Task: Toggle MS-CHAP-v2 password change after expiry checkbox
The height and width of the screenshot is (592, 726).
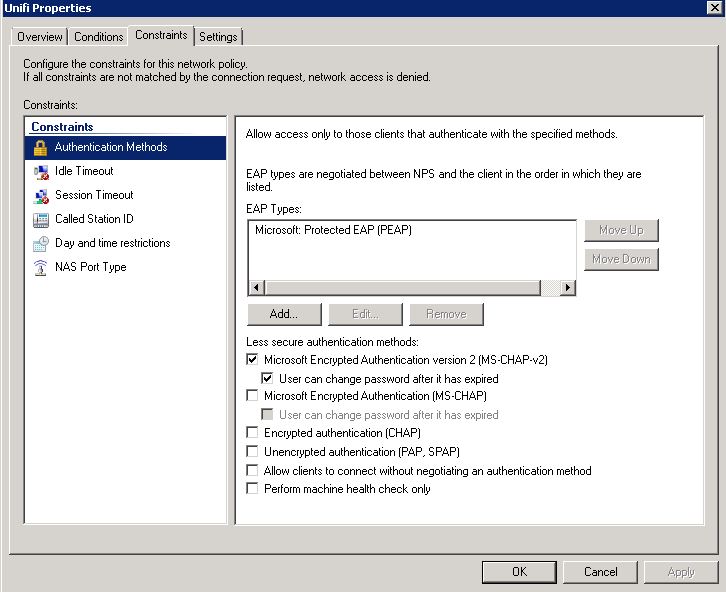Action: pyautogui.click(x=267, y=378)
